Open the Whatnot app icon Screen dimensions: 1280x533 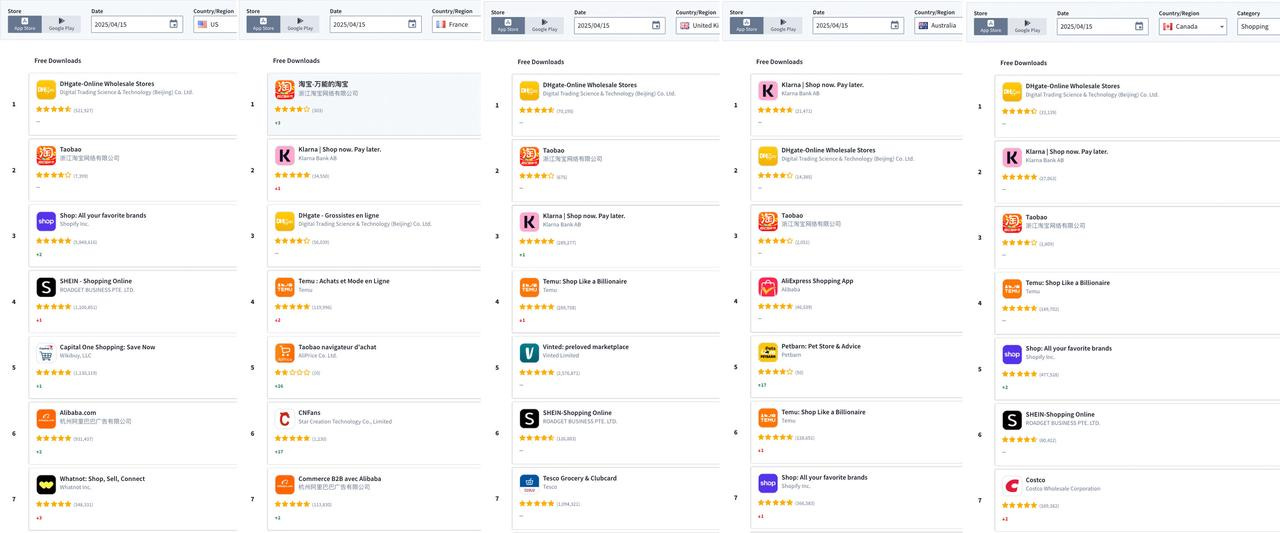46,484
